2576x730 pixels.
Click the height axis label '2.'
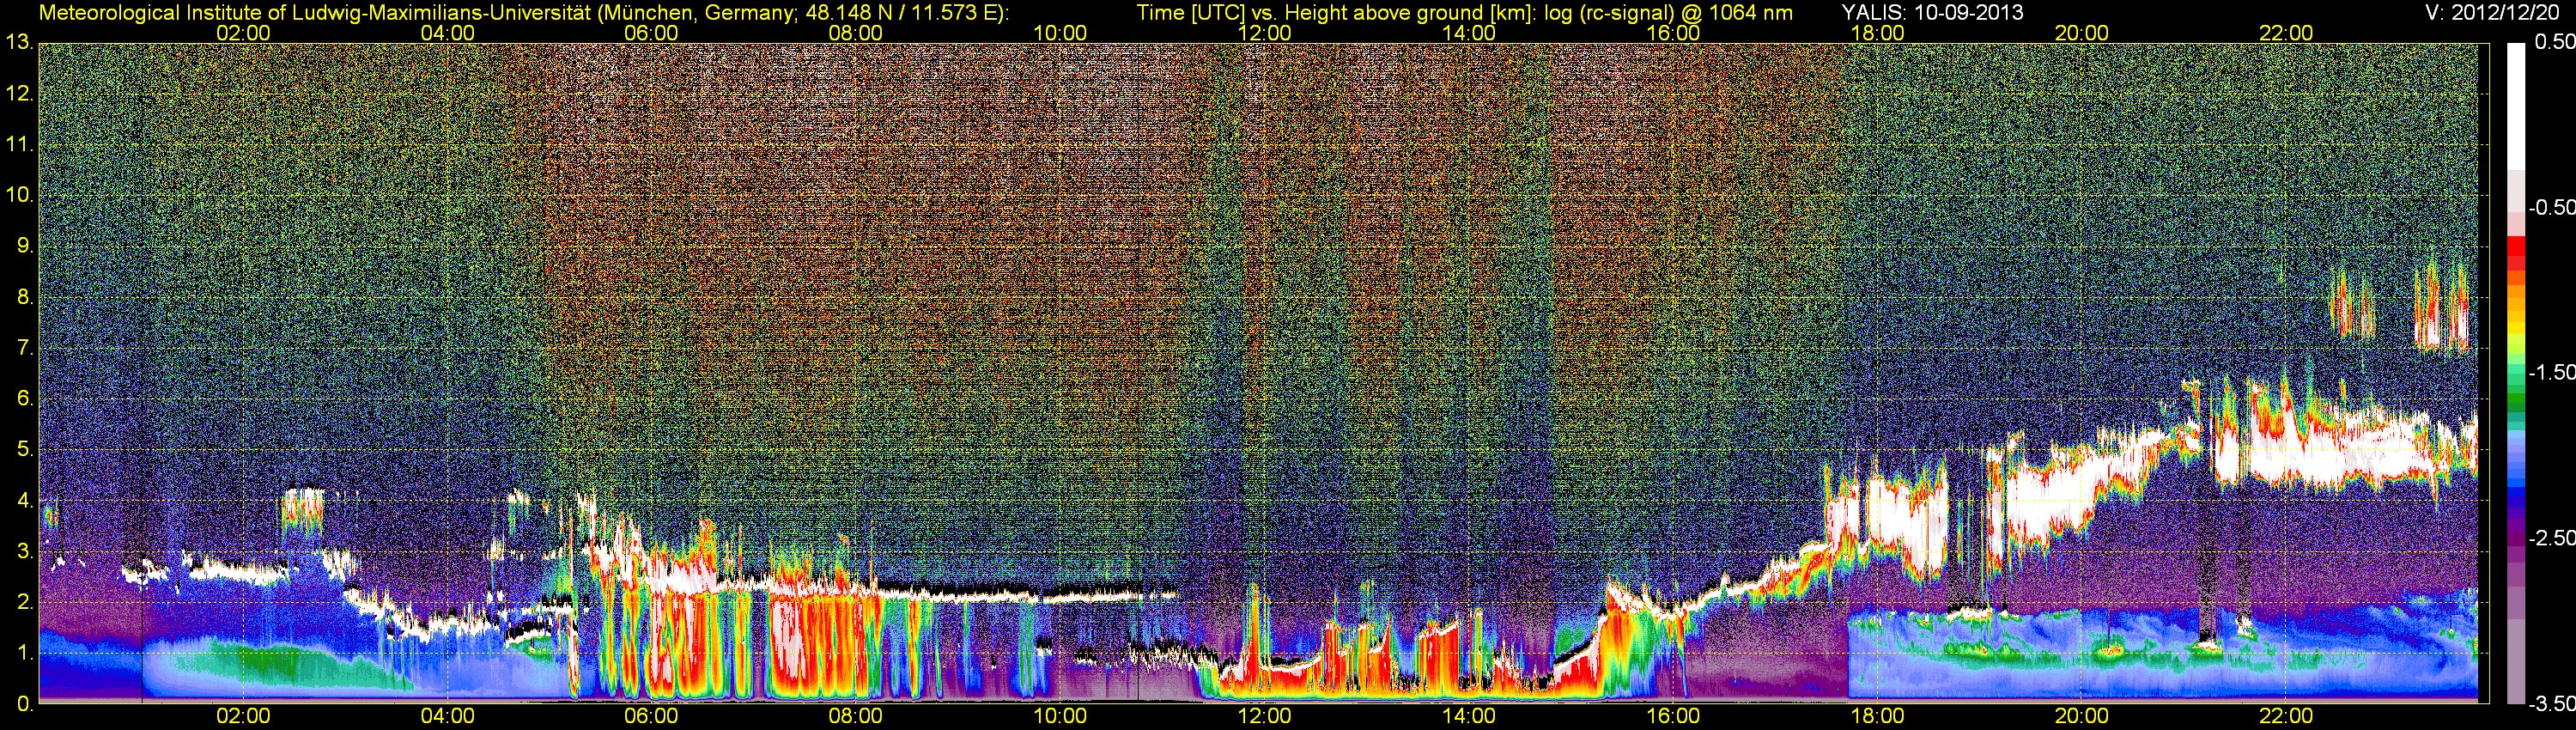coord(25,603)
